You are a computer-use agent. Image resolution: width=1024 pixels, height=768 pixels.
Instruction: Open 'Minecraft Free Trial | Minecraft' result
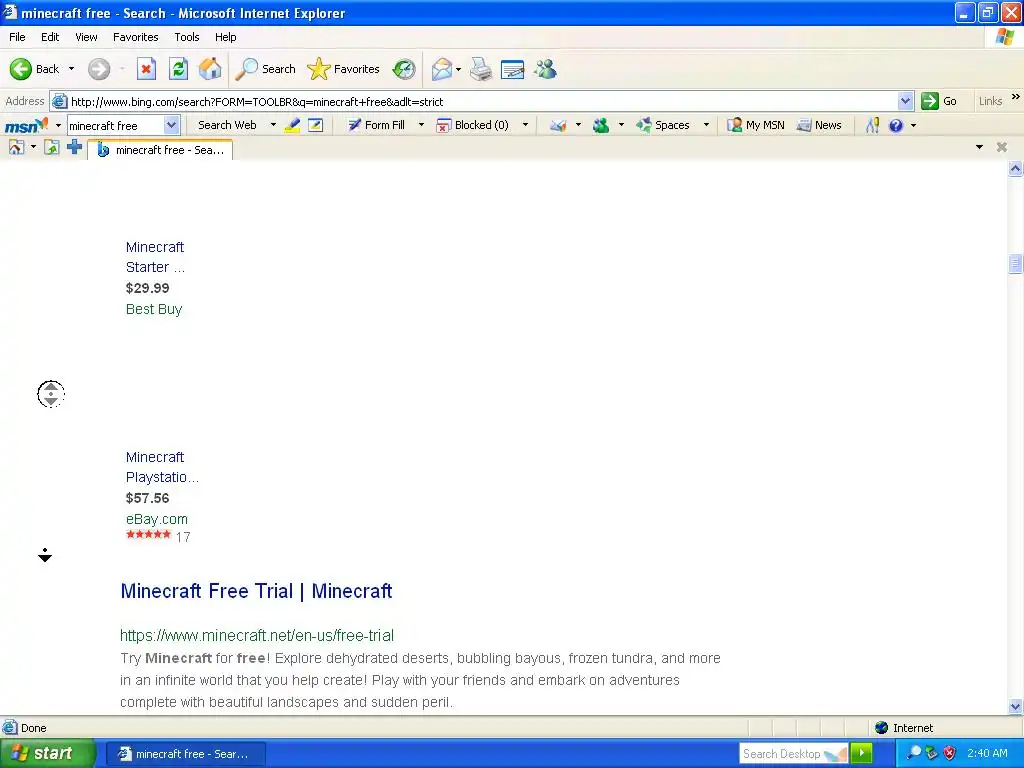(x=256, y=591)
